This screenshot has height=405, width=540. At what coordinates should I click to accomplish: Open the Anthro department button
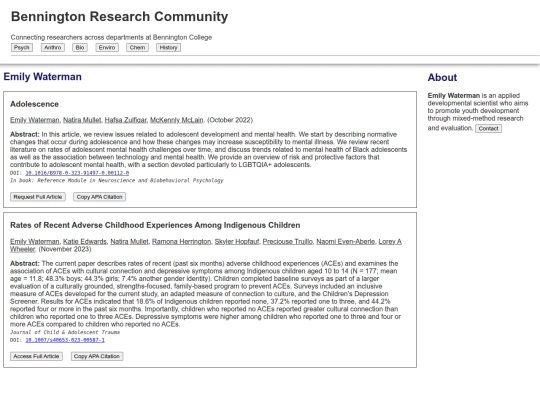[x=53, y=48]
